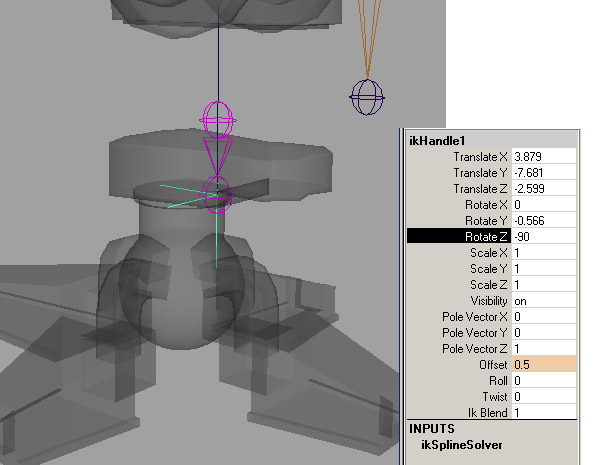The image size is (600, 465).
Task: Select the Pole Vector Y attribute label
Action: tap(474, 333)
